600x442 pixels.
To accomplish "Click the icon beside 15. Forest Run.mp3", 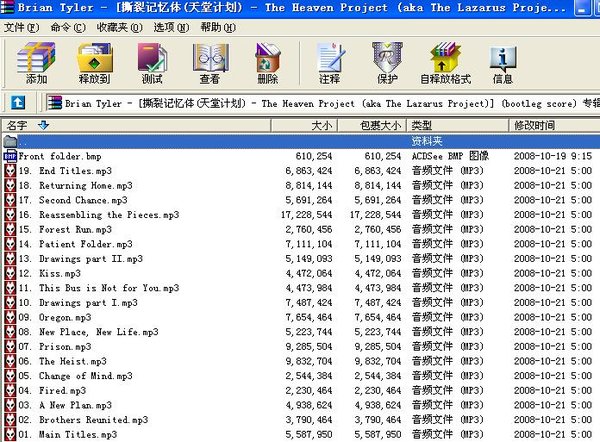I will [x=10, y=230].
